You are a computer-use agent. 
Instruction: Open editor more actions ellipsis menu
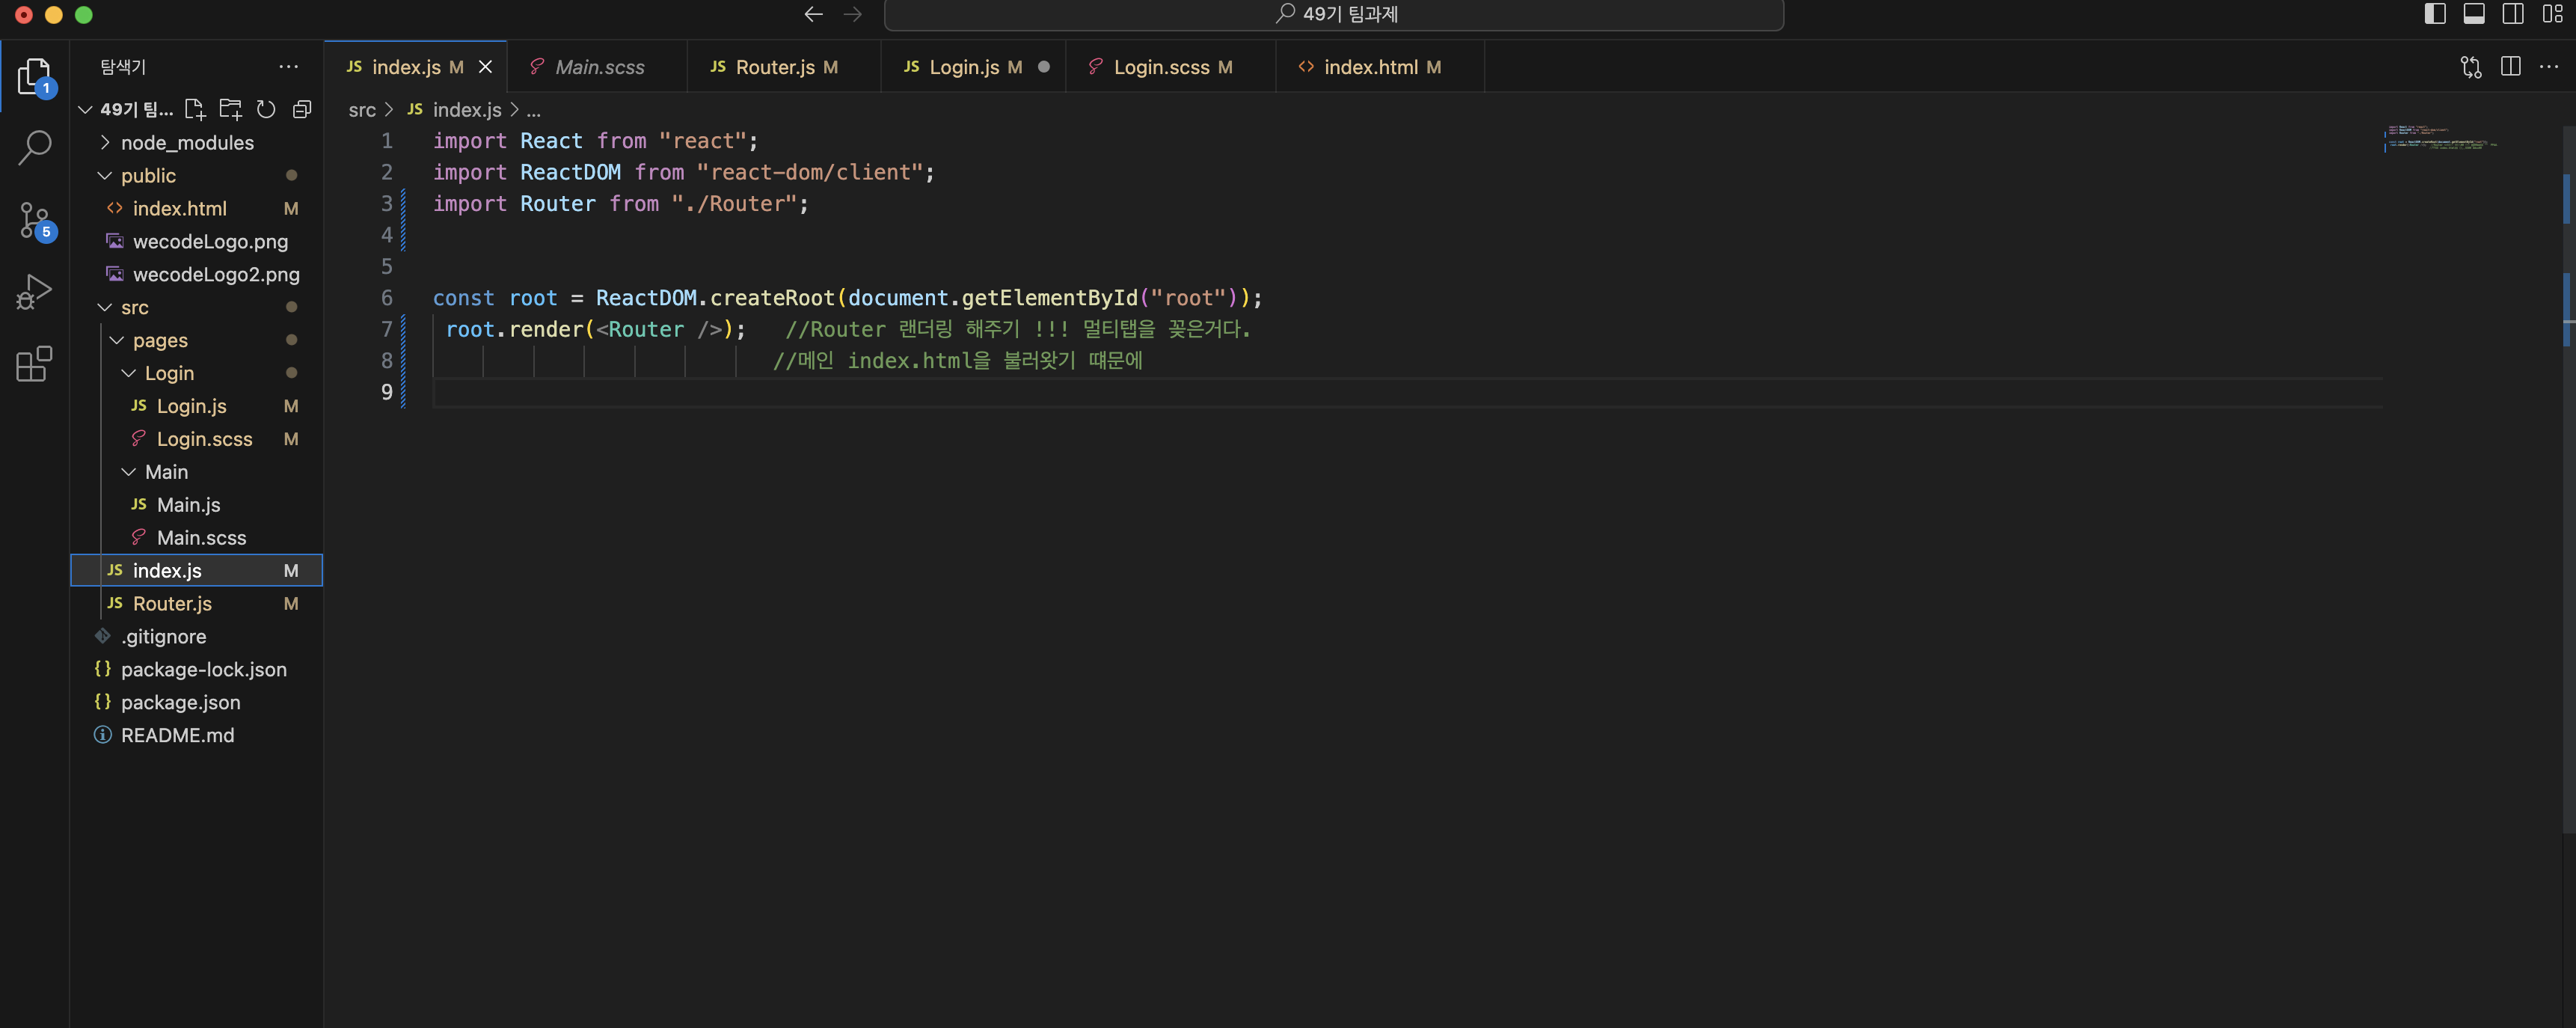2549,67
